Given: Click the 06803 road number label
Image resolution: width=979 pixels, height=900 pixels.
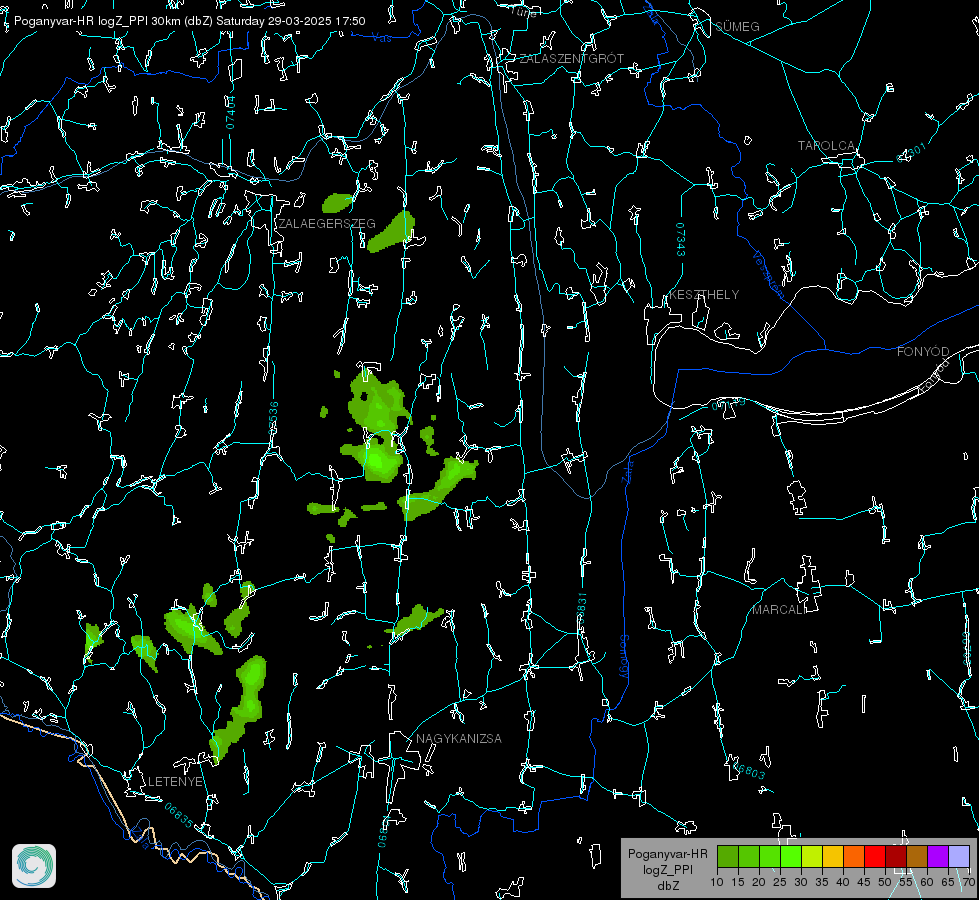Looking at the screenshot, I should tap(749, 770).
